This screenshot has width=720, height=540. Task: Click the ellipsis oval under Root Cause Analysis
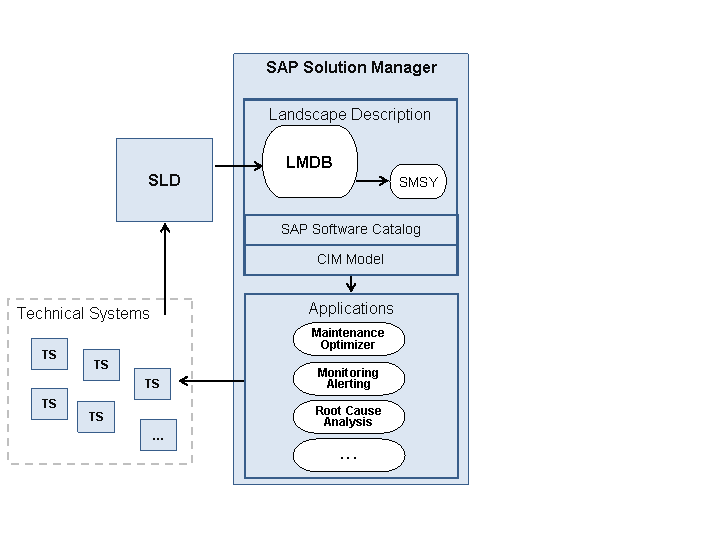(x=348, y=456)
